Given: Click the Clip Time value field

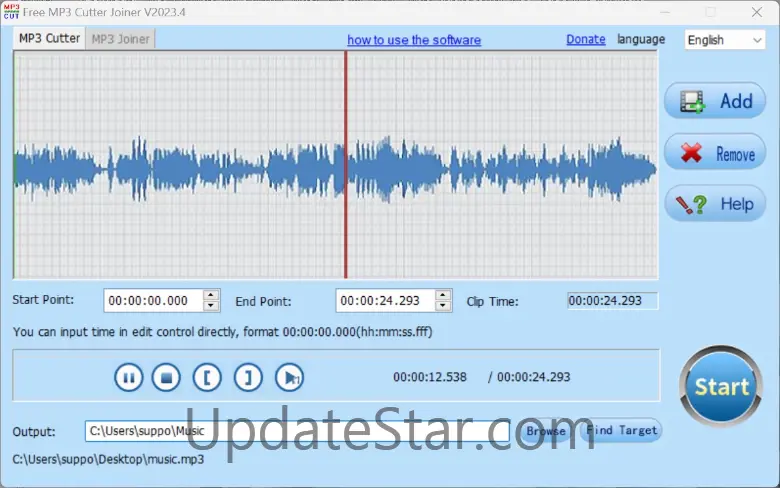Looking at the screenshot, I should [x=613, y=300].
